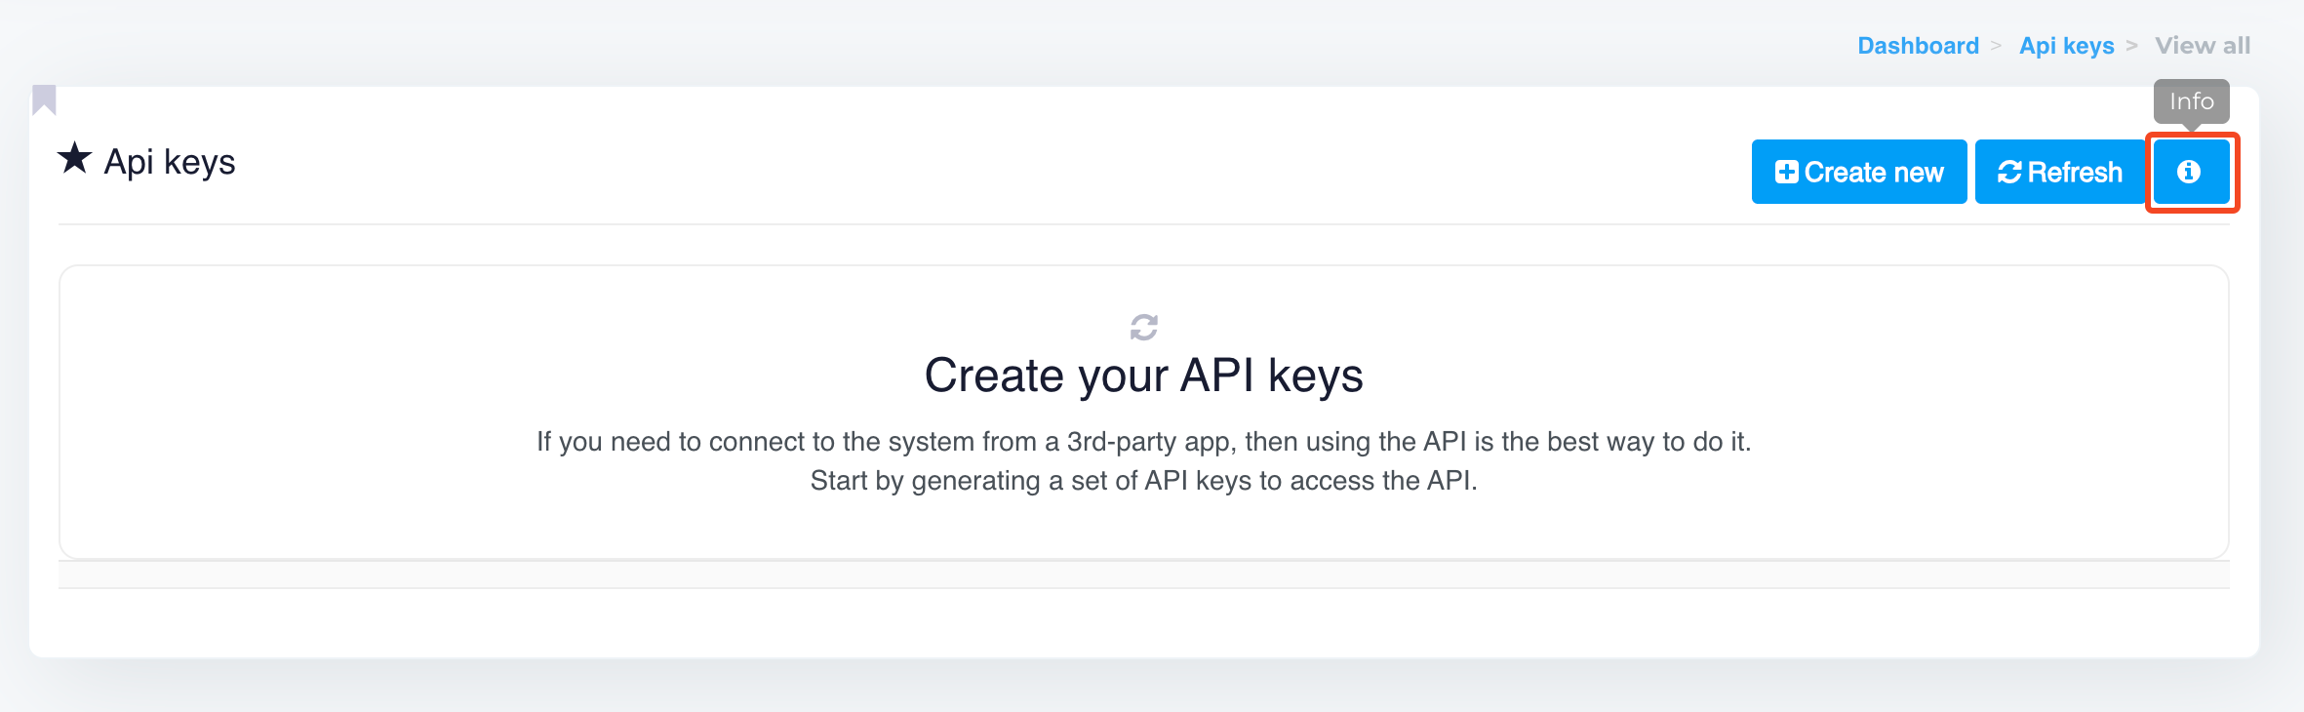Viewport: 2304px width, 712px height.
Task: Click the line starting Start by generating
Action: 1143,481
